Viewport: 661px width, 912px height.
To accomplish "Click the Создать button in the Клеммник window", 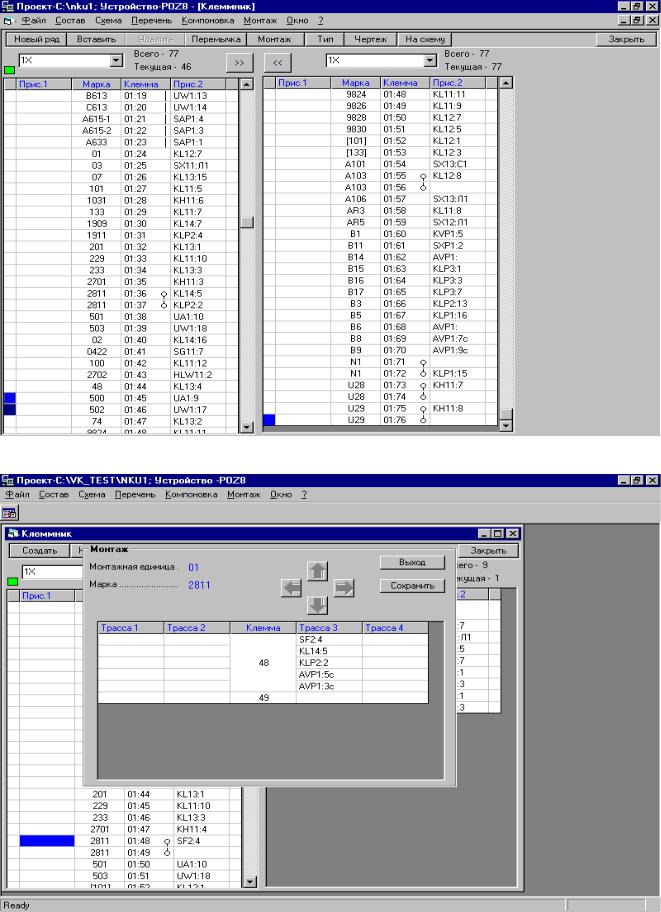I will [40, 550].
